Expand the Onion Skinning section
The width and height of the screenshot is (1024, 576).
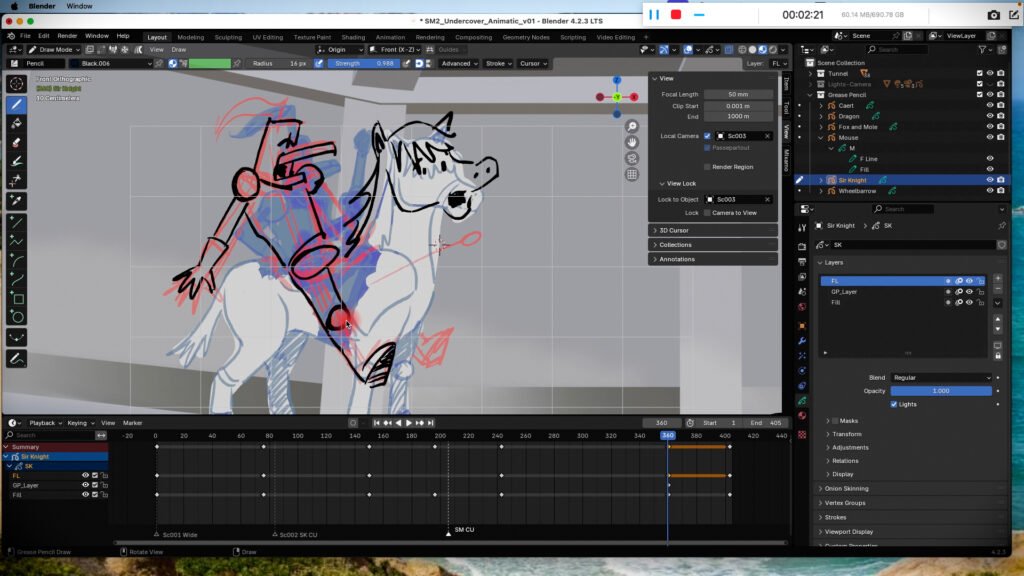pos(846,488)
